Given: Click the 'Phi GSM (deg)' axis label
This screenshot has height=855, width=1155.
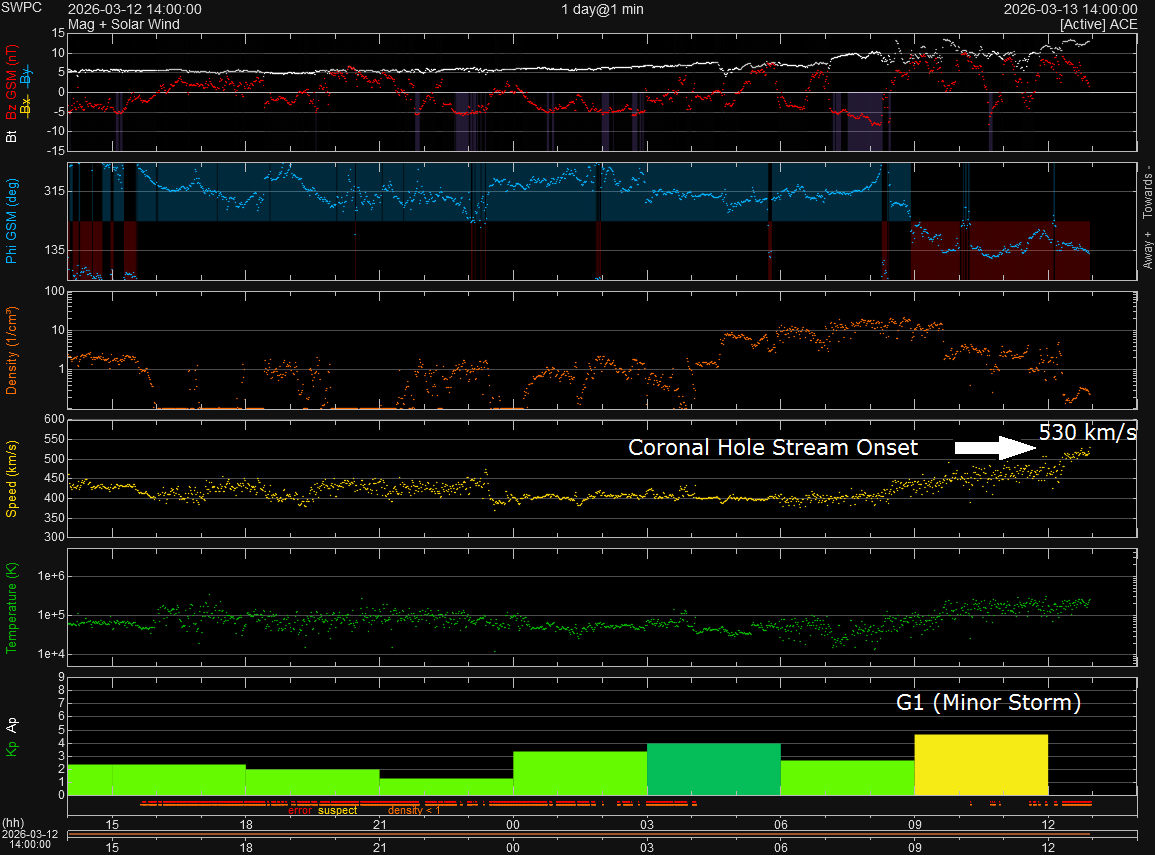Looking at the screenshot, I should click(11, 221).
